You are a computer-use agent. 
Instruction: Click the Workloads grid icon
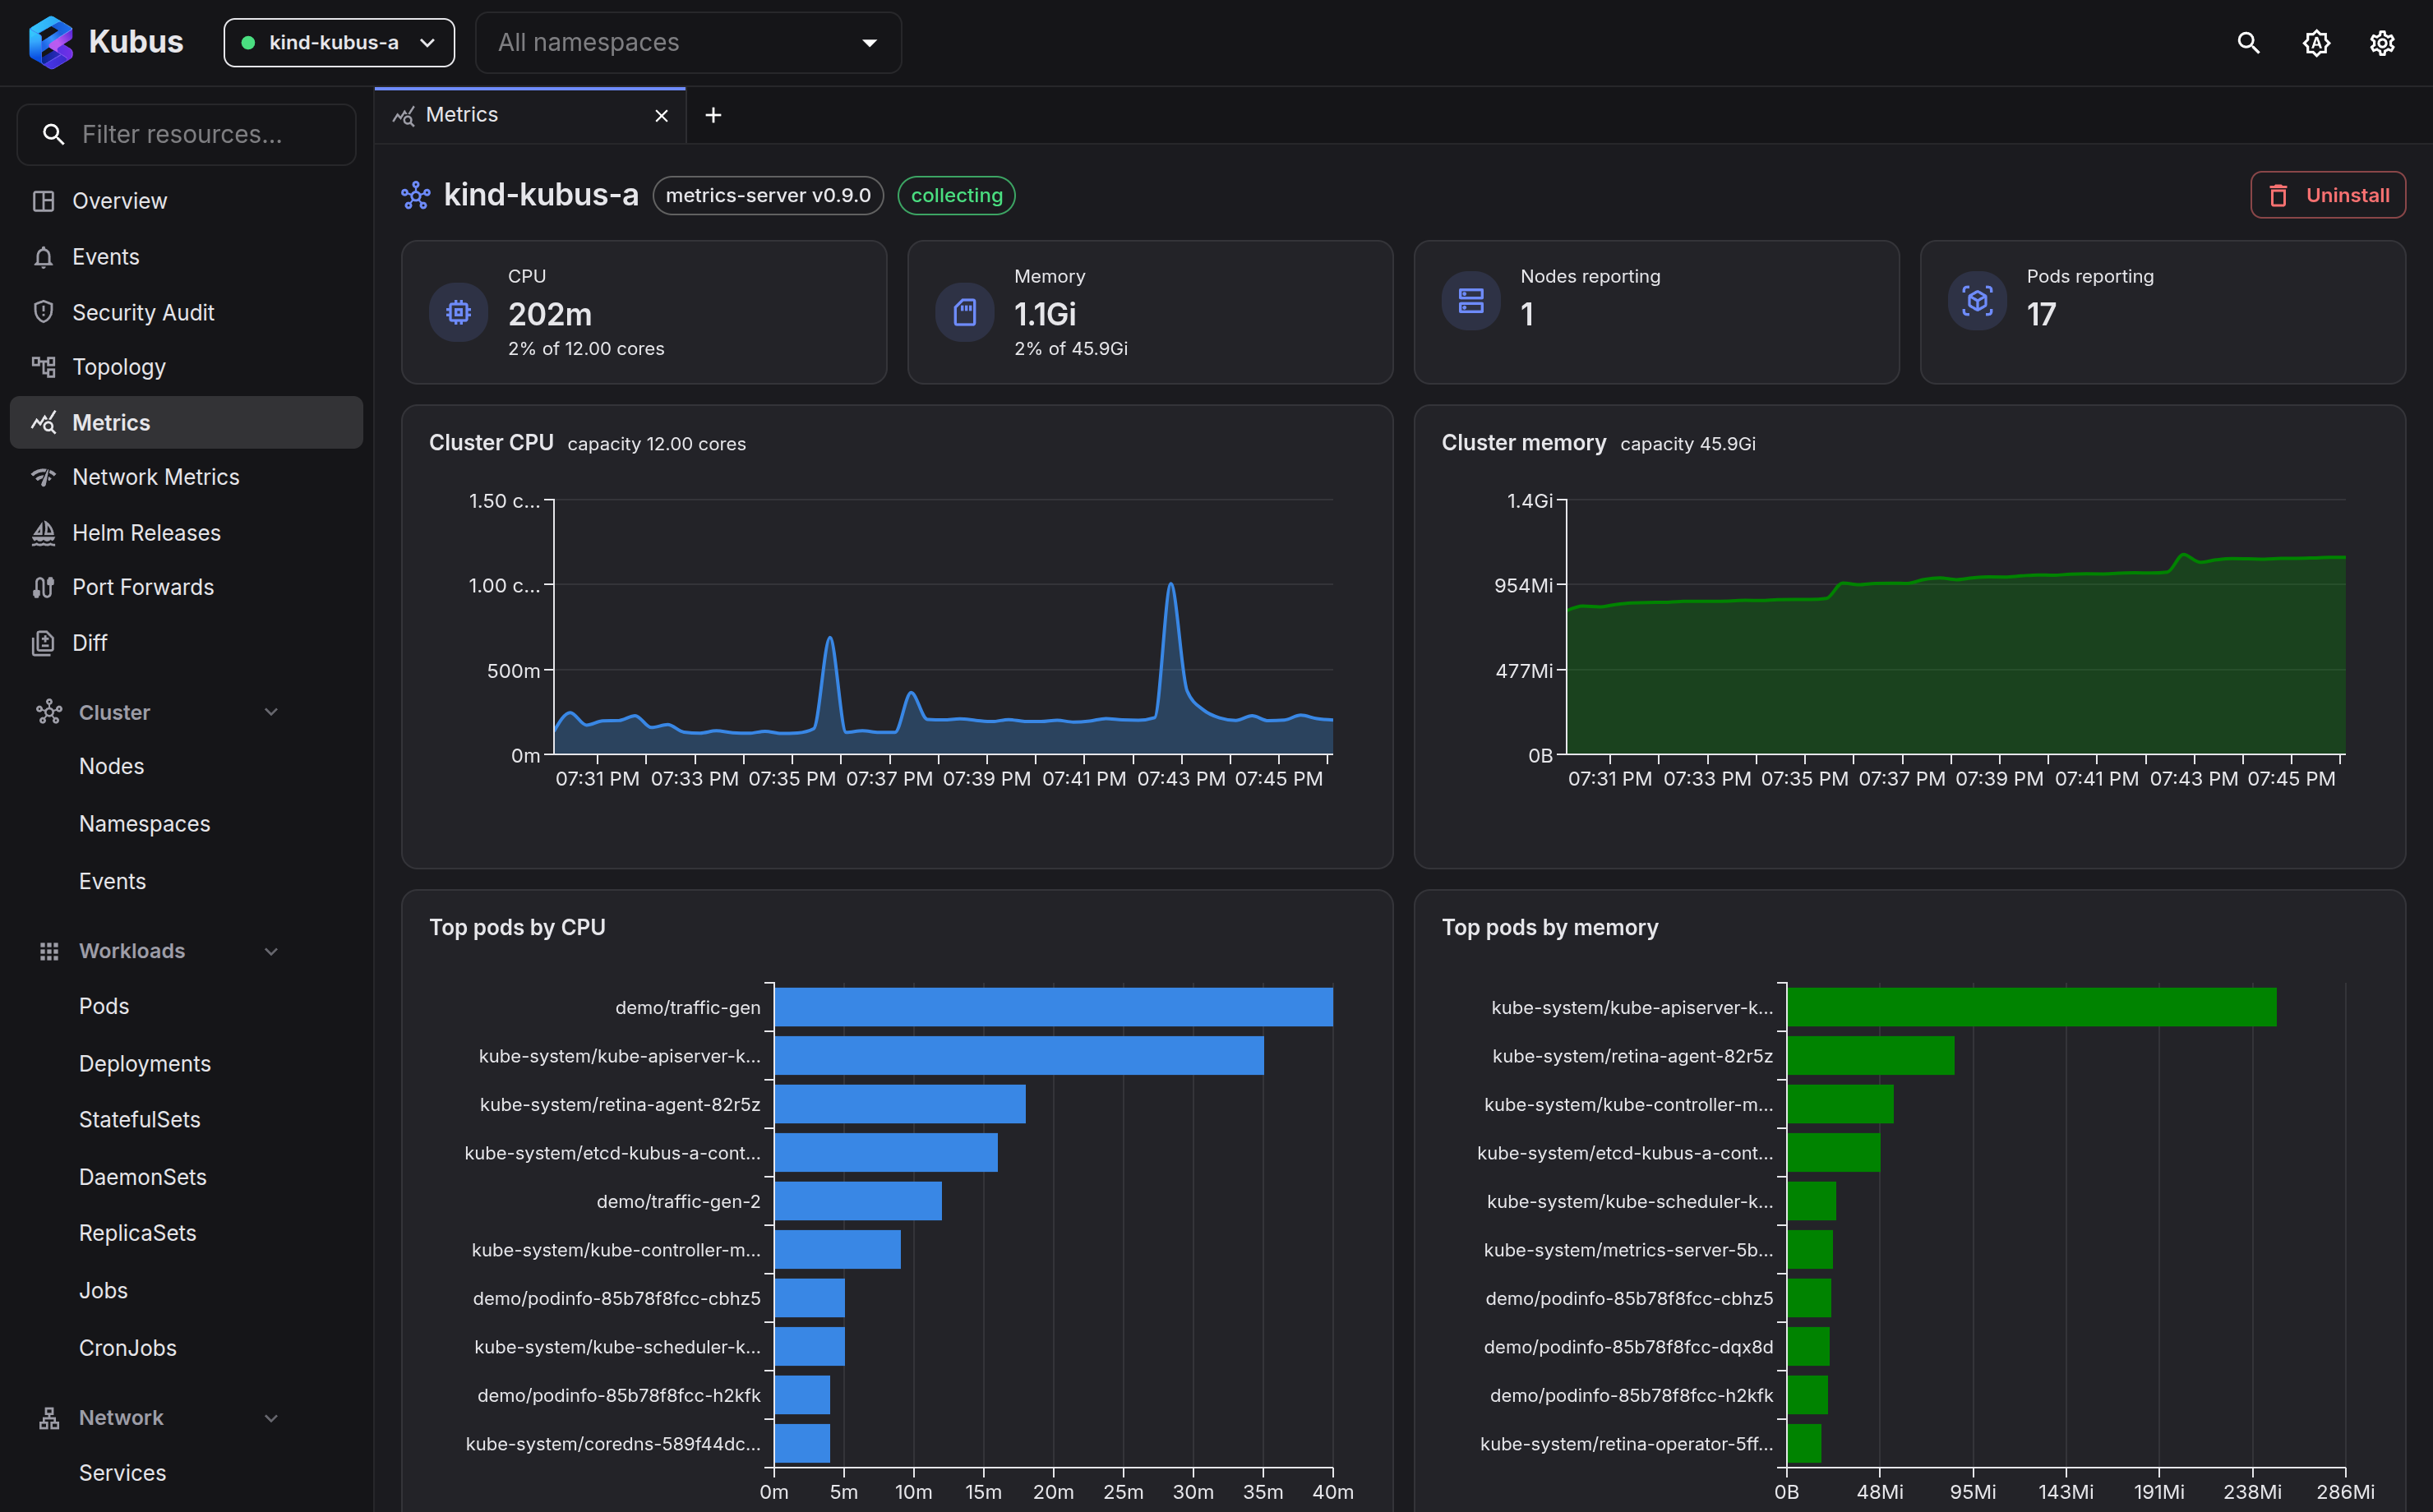click(x=49, y=951)
